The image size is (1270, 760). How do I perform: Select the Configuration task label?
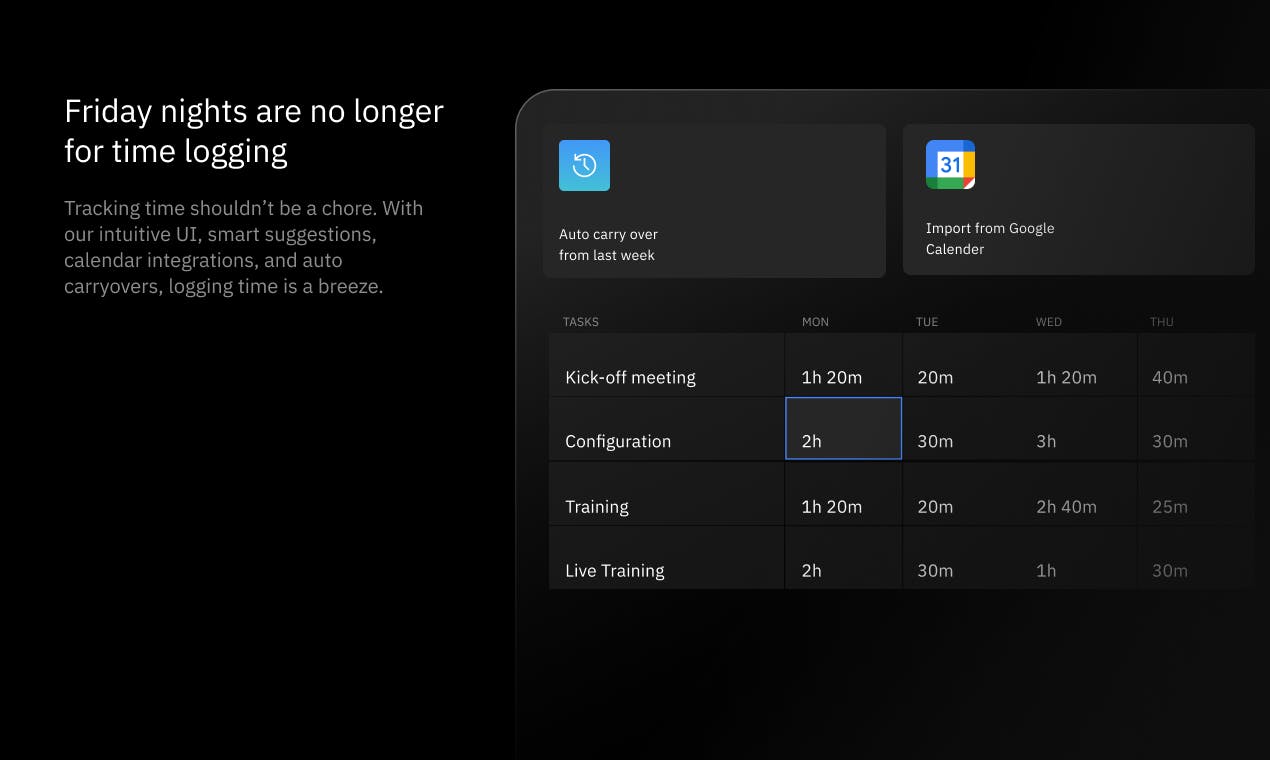pos(618,441)
